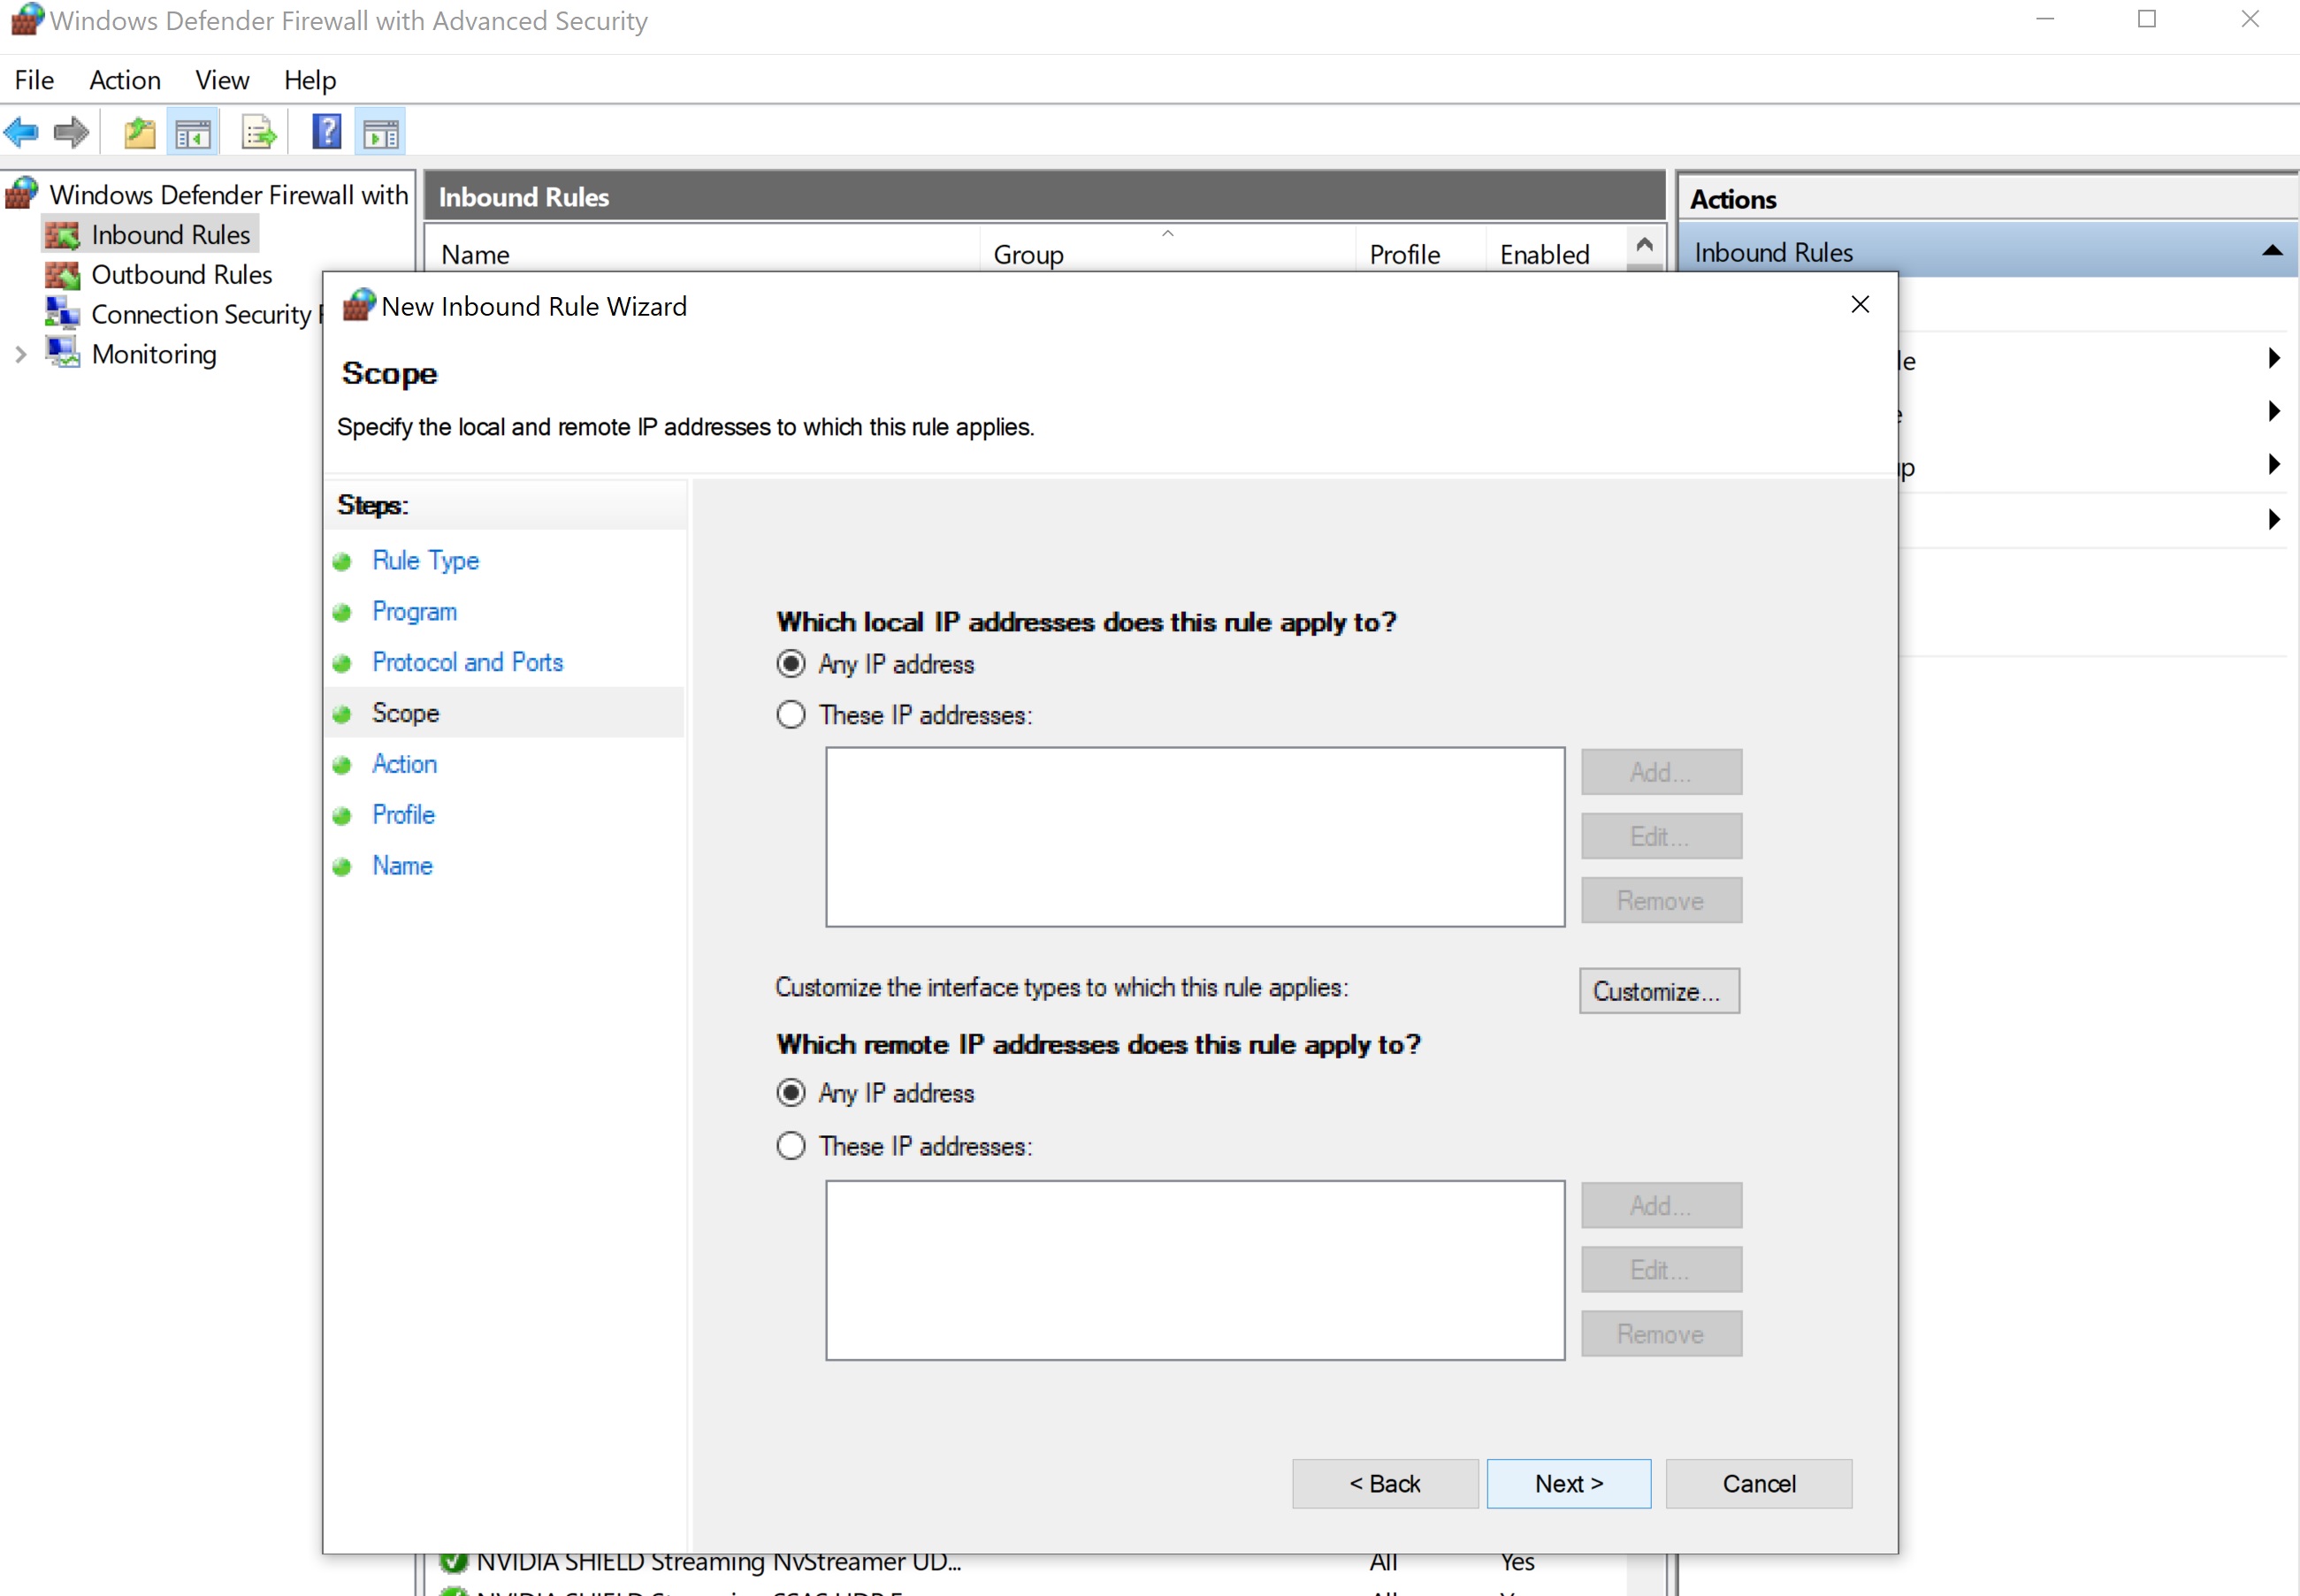Image resolution: width=2300 pixels, height=1596 pixels.
Task: Click the Inbound Rules tree icon
Action: pos(62,235)
